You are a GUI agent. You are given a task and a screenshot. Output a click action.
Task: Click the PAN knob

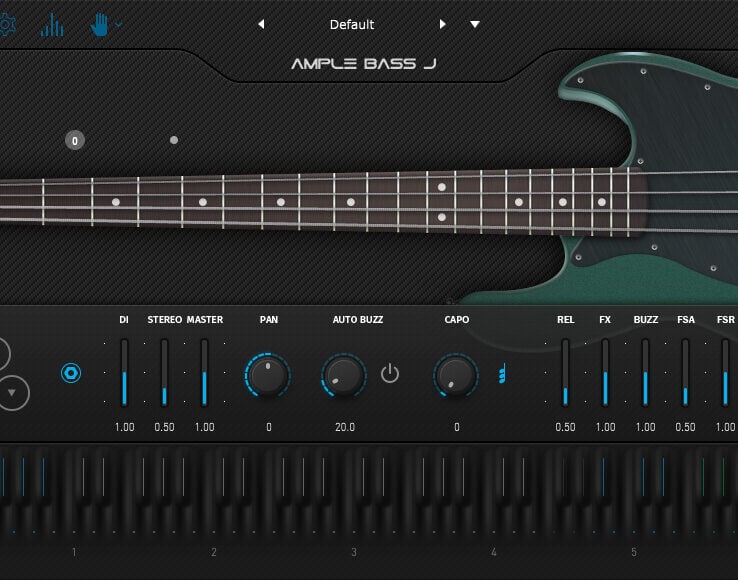coord(268,375)
